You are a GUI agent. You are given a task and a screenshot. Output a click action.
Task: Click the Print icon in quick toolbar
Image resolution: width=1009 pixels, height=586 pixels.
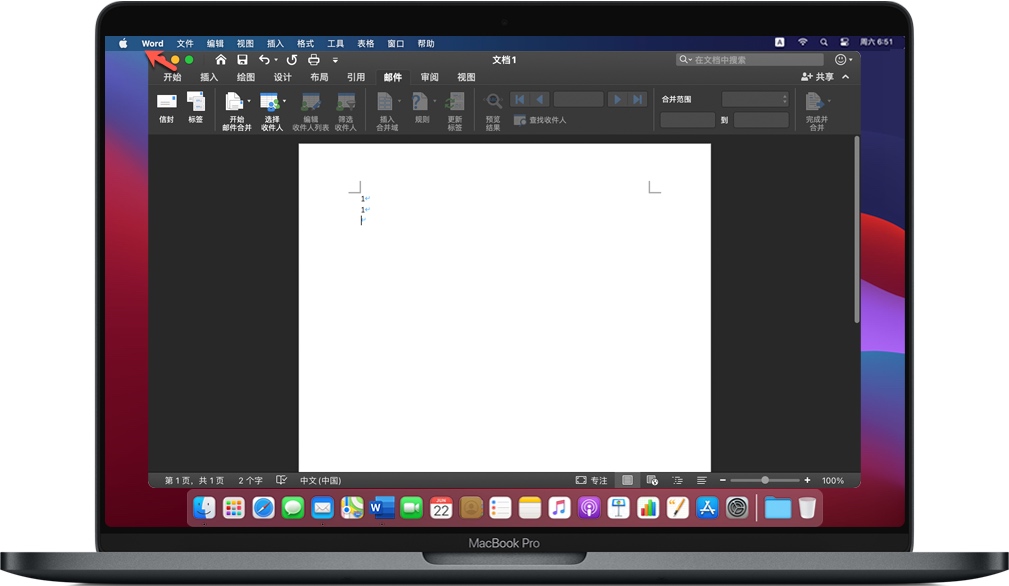point(314,60)
